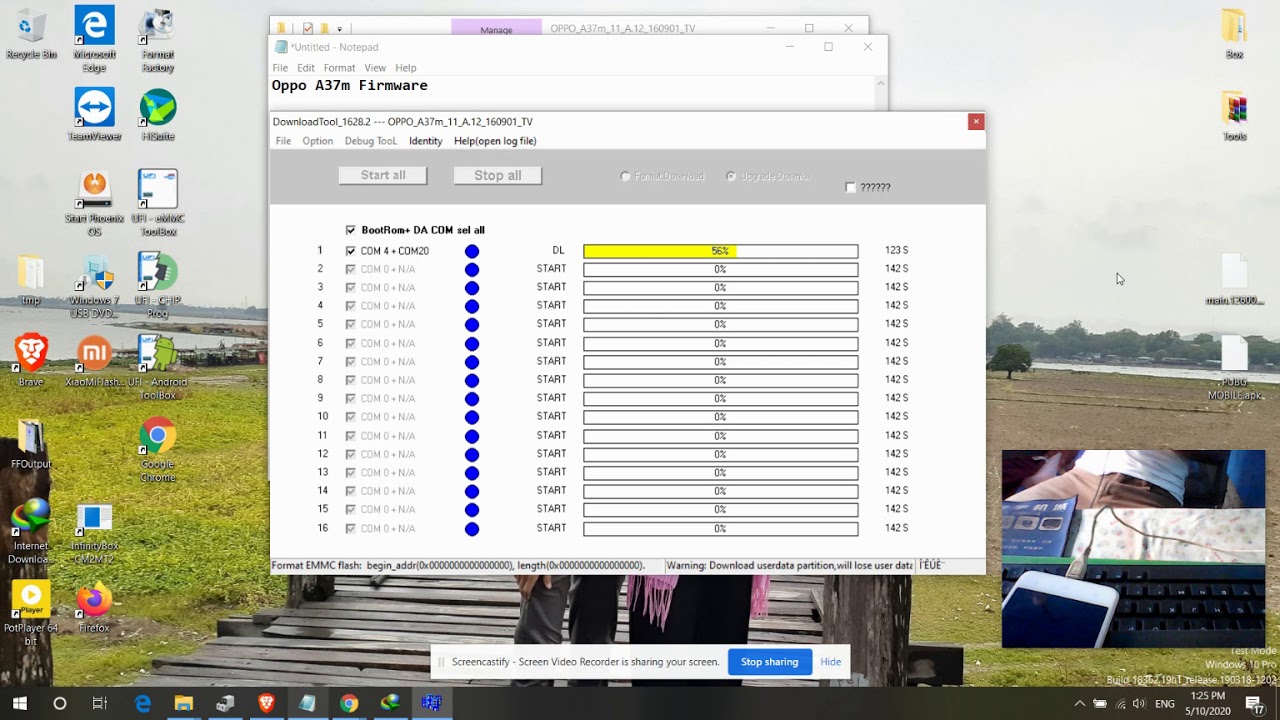Uncheck COM 4 + COM20 row checkbox
The image size is (1280, 720).
point(350,251)
